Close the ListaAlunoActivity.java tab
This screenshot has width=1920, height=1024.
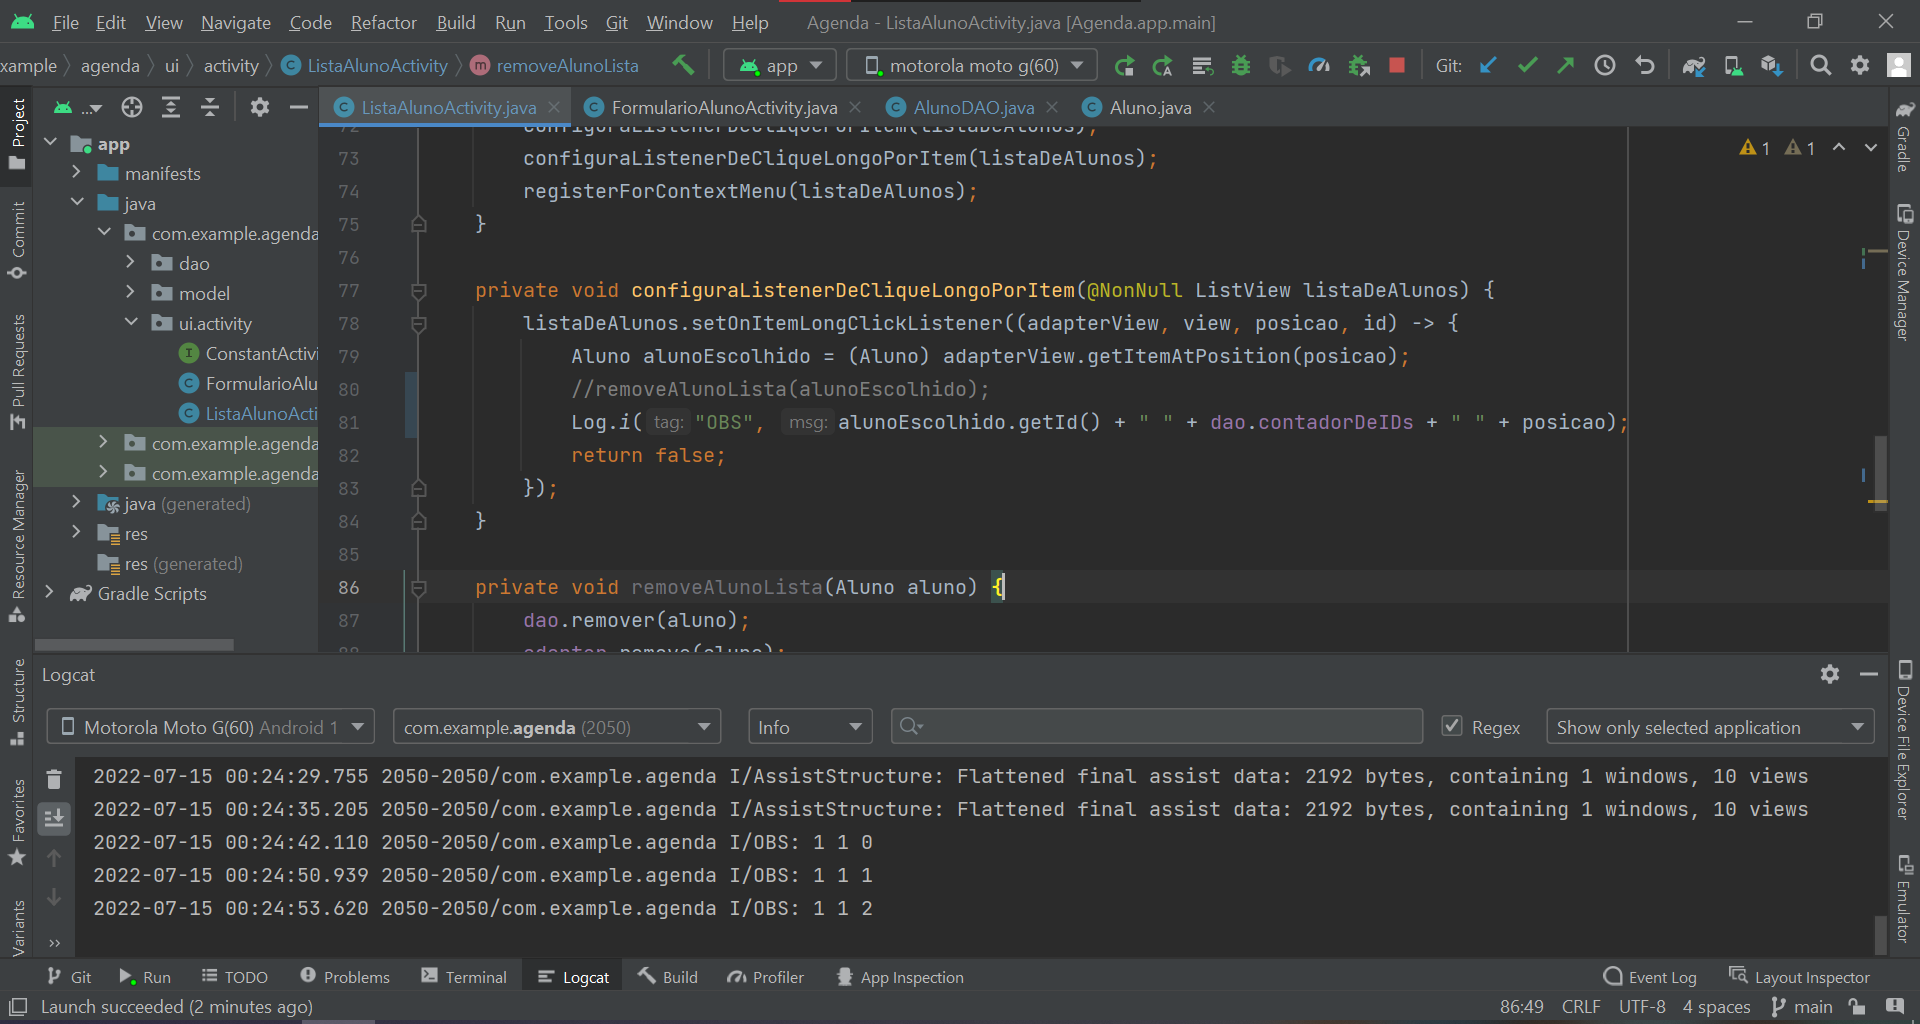554,107
